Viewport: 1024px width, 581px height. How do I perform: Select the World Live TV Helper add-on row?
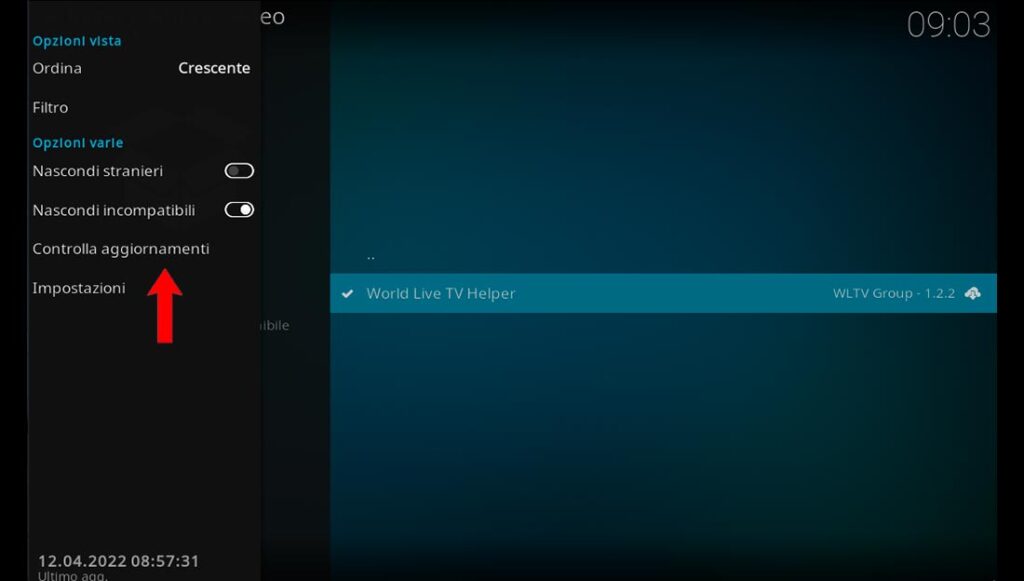tap(663, 293)
